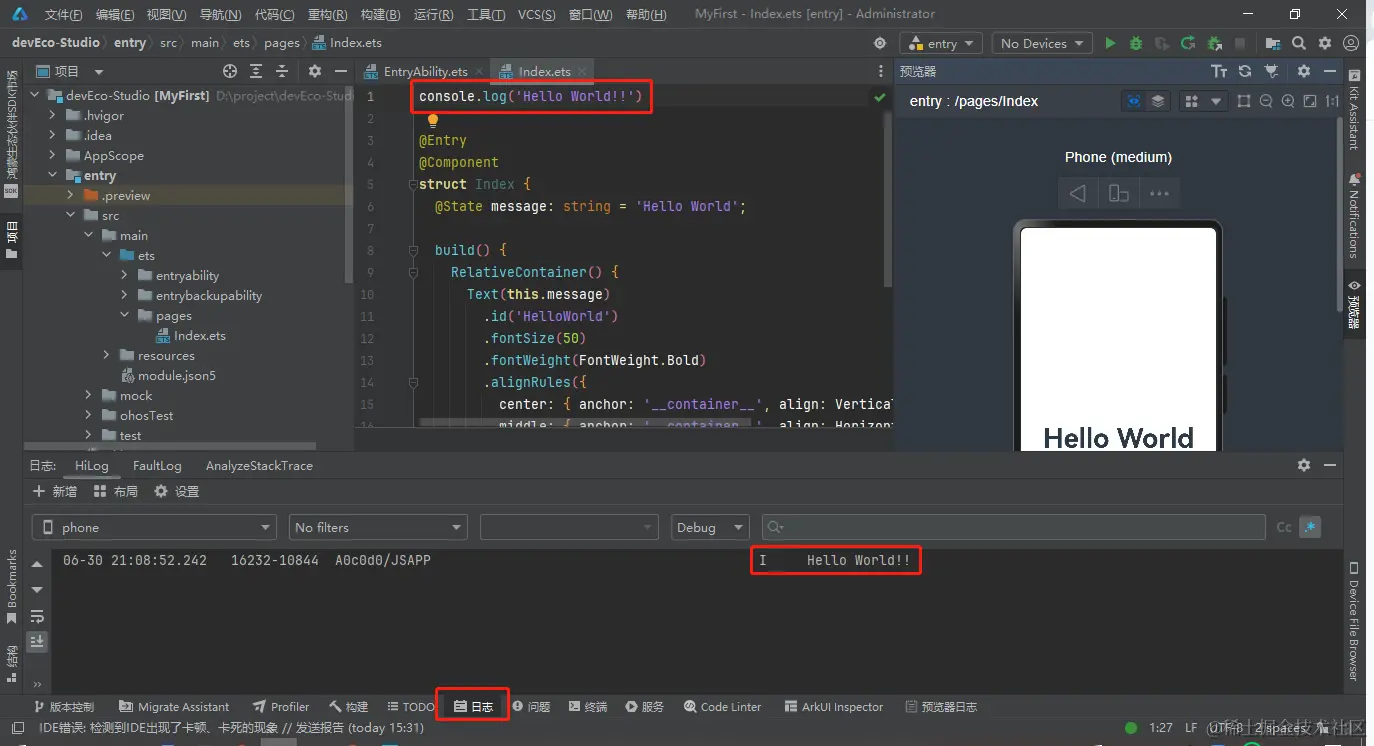Minimize the previewer panel
Screen dimensions: 1374x746
click(1330, 71)
